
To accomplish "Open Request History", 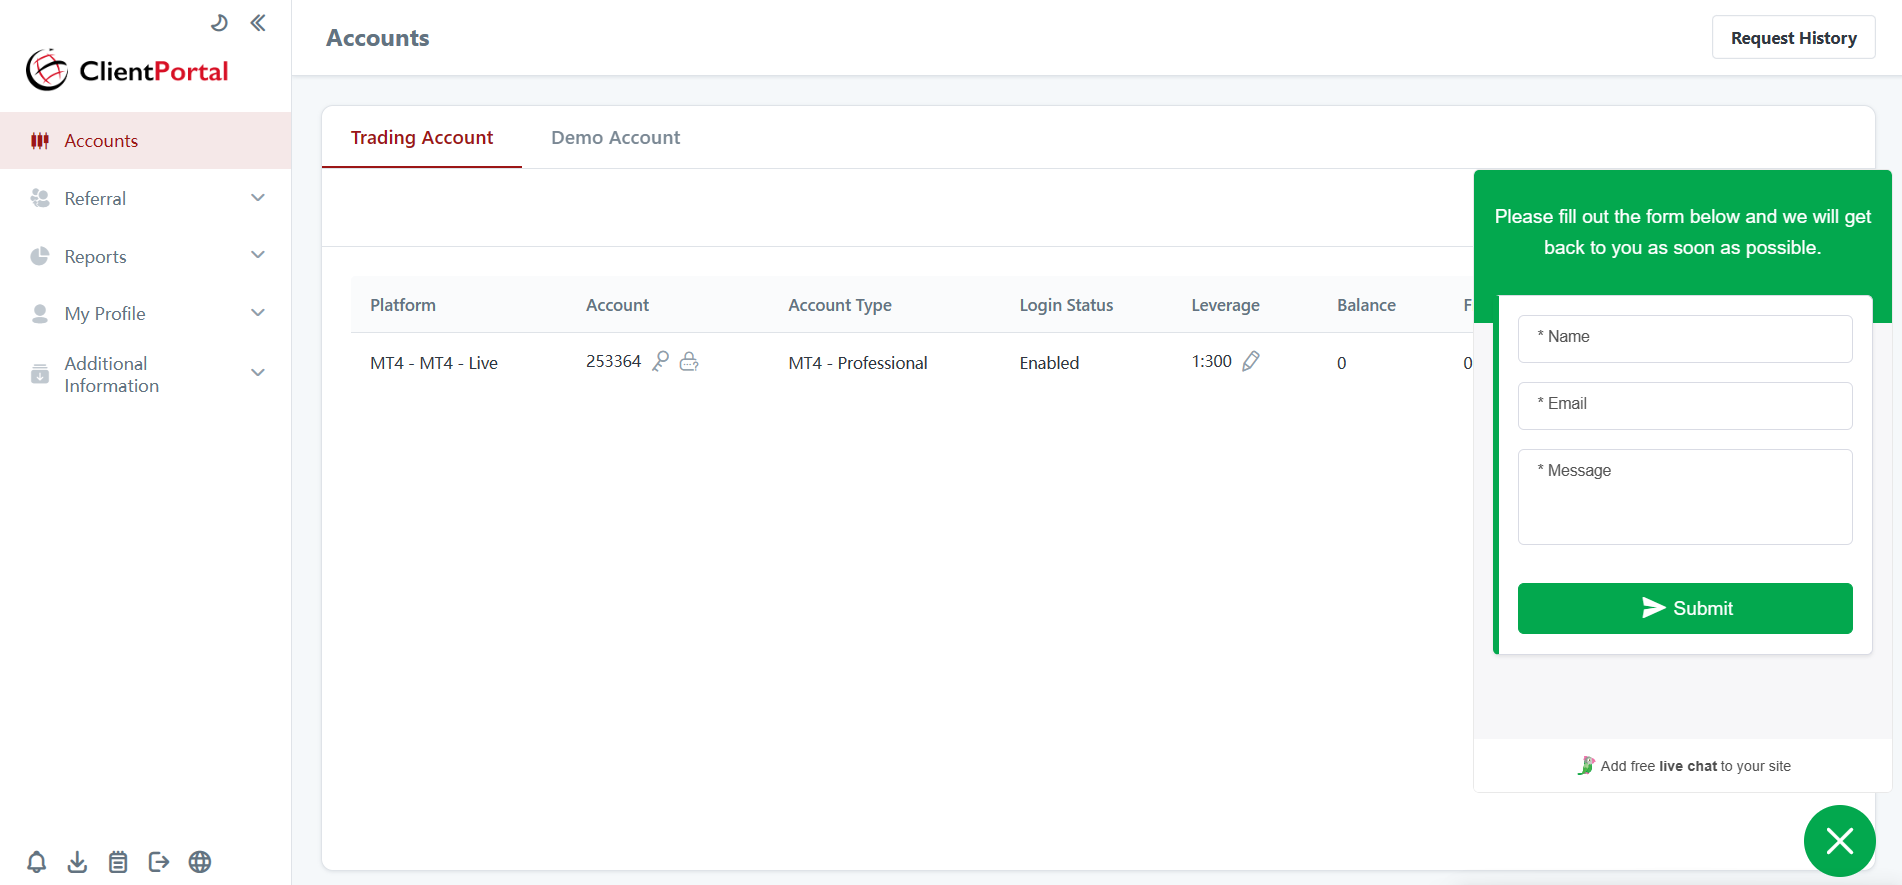I will pos(1793,38).
